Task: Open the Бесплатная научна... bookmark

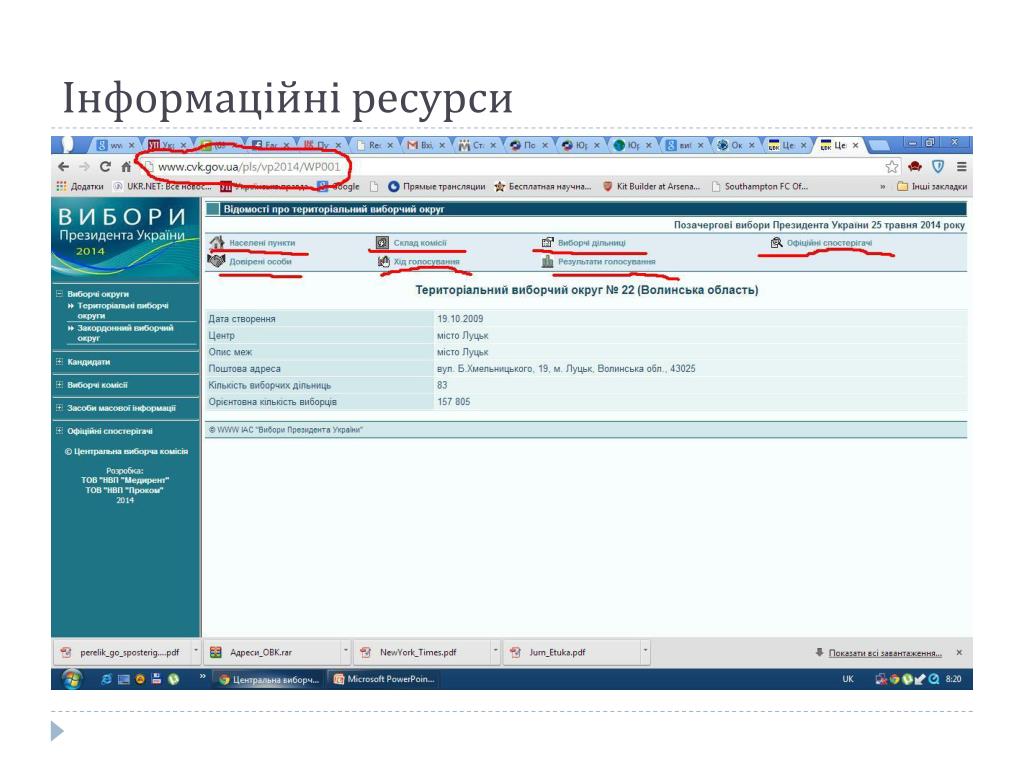Action: (x=543, y=186)
